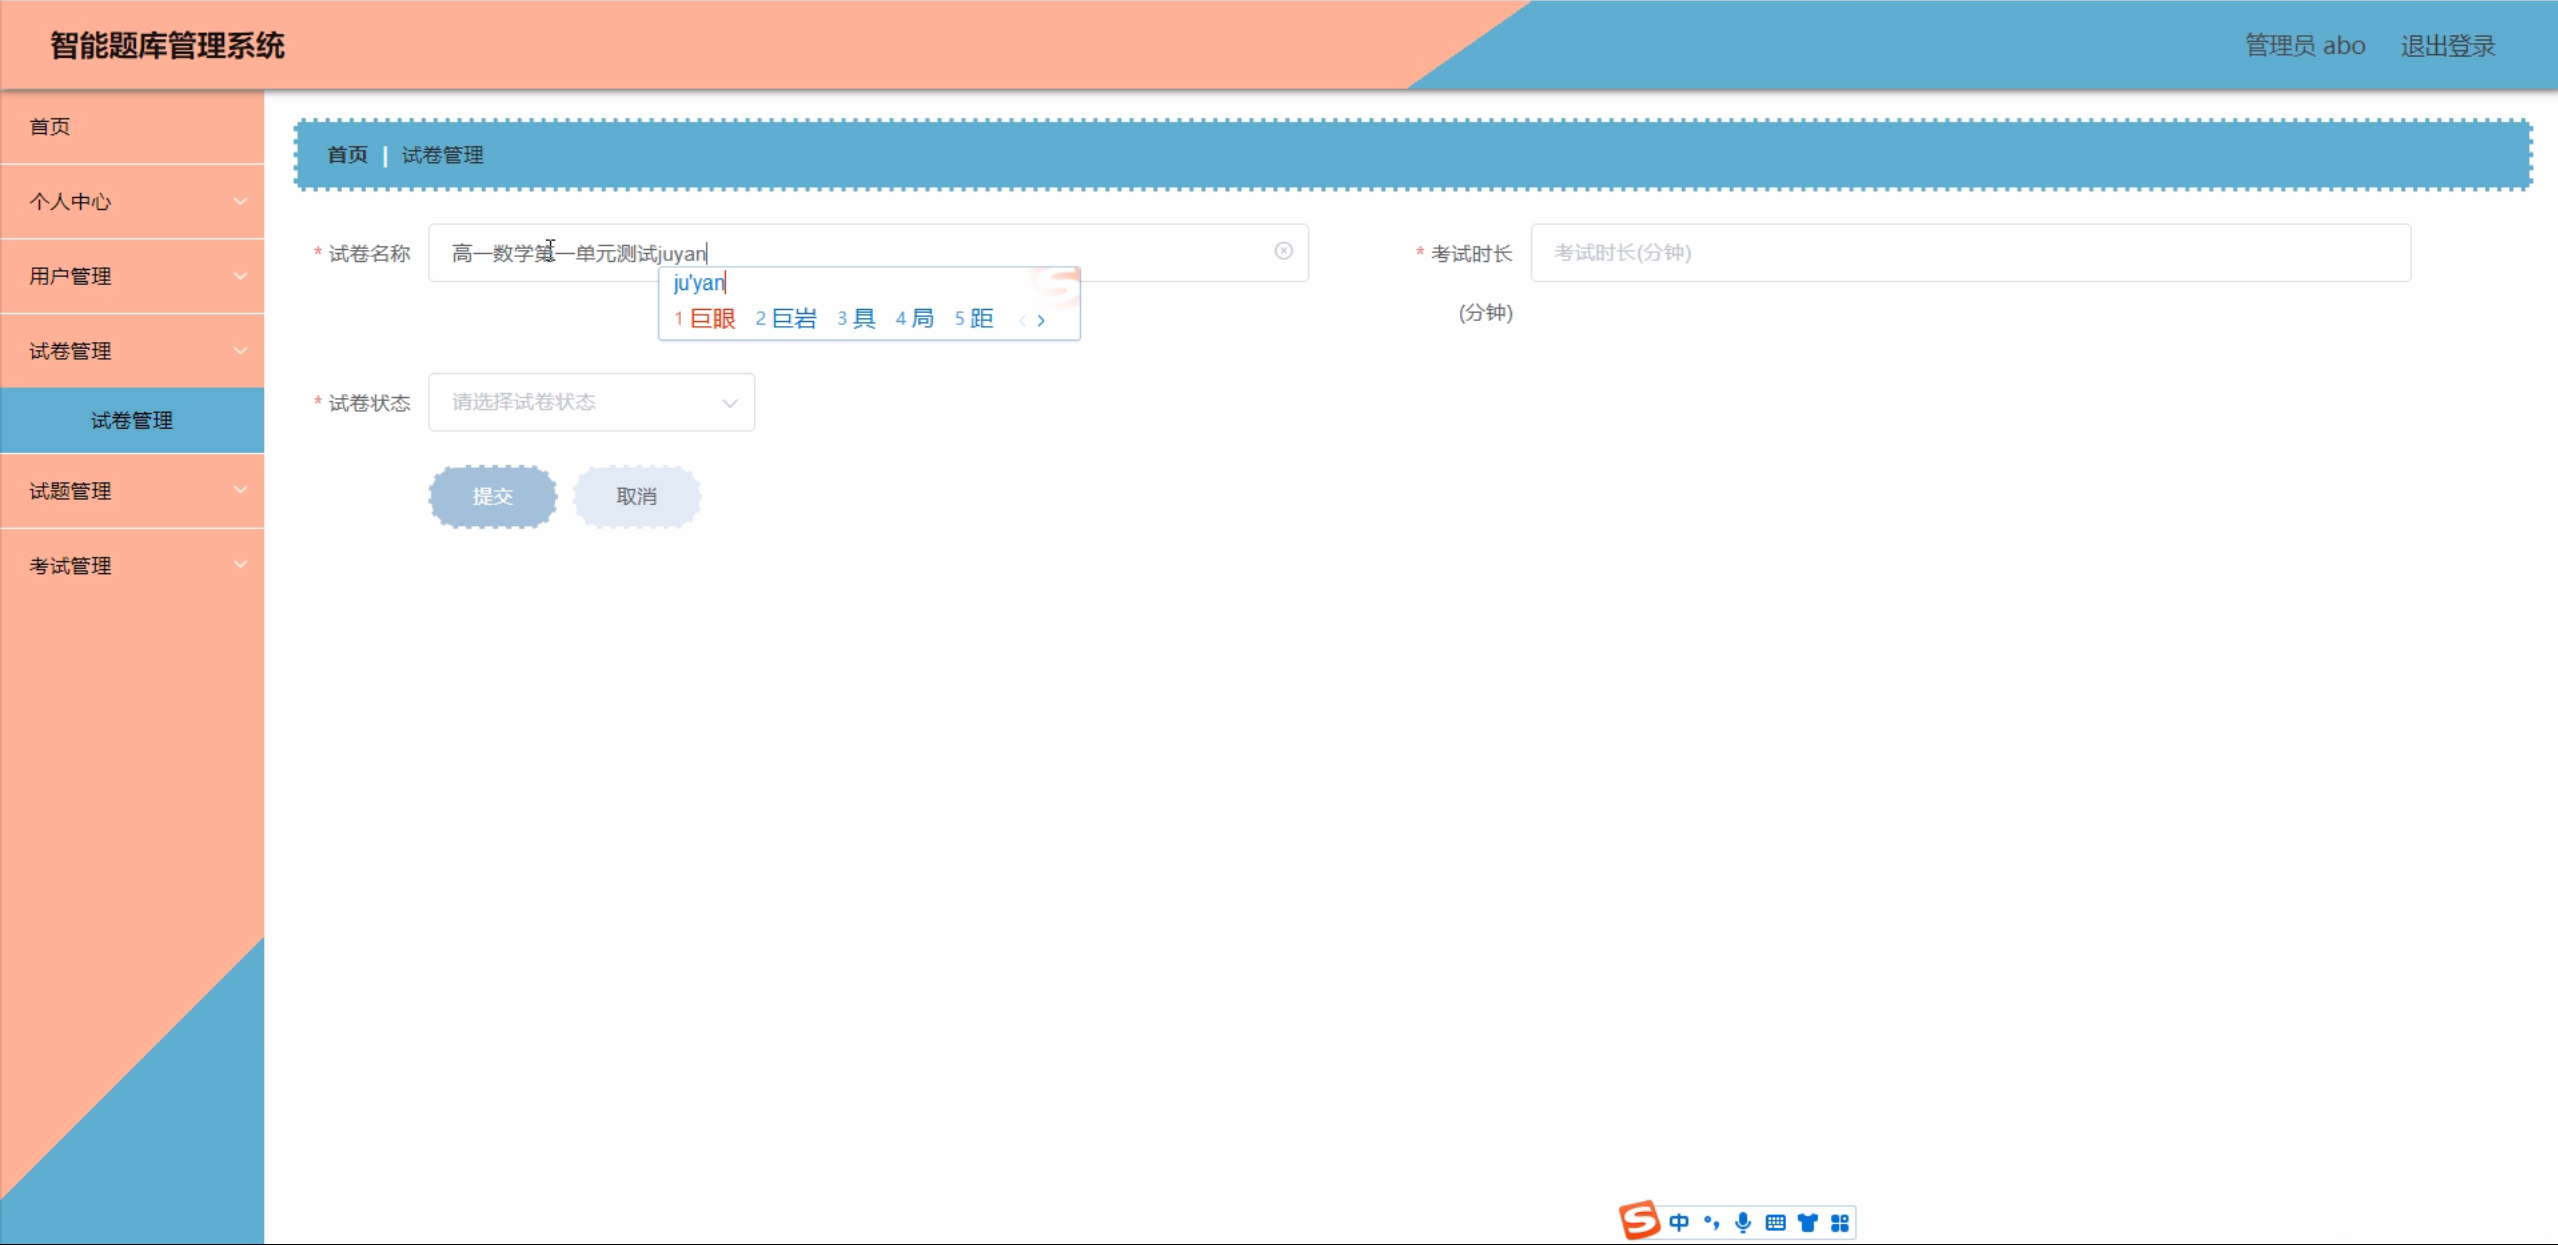Go to next IME candidate page arrow
Viewport: 2558px width, 1245px height.
point(1041,320)
